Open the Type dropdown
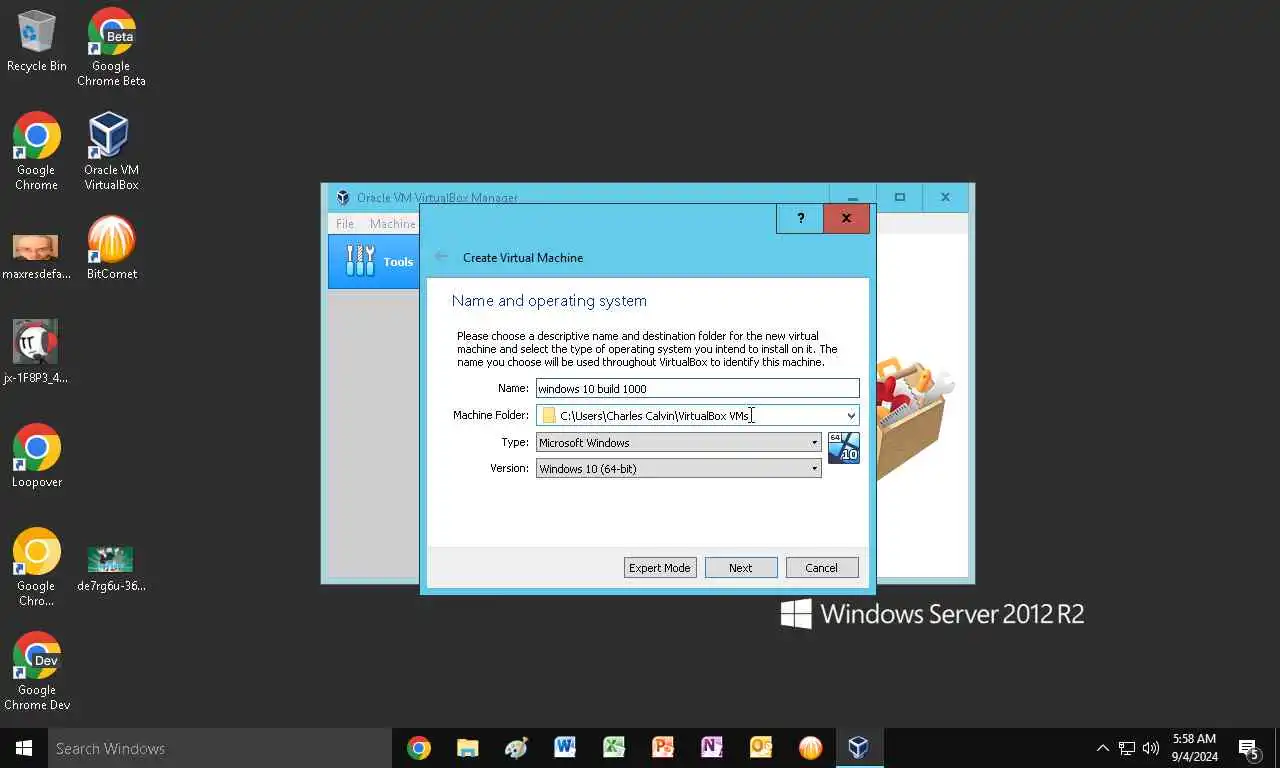This screenshot has width=1280, height=768. [678, 442]
